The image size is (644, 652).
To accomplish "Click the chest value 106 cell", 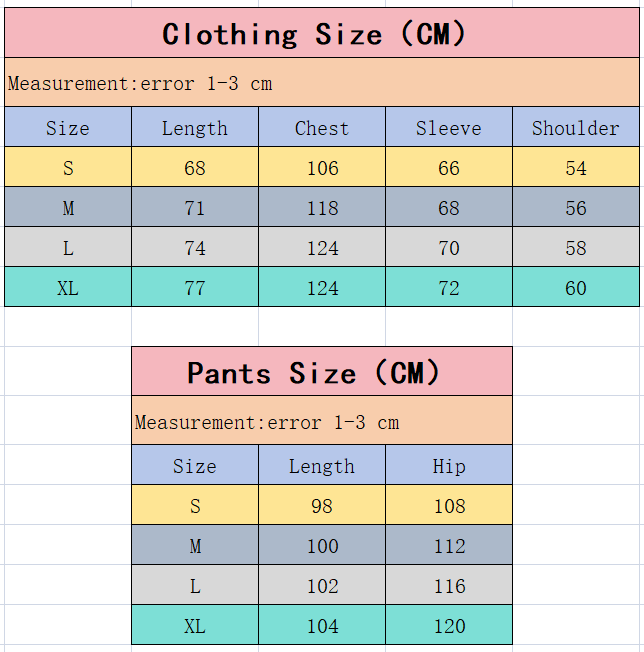I will pos(322,168).
